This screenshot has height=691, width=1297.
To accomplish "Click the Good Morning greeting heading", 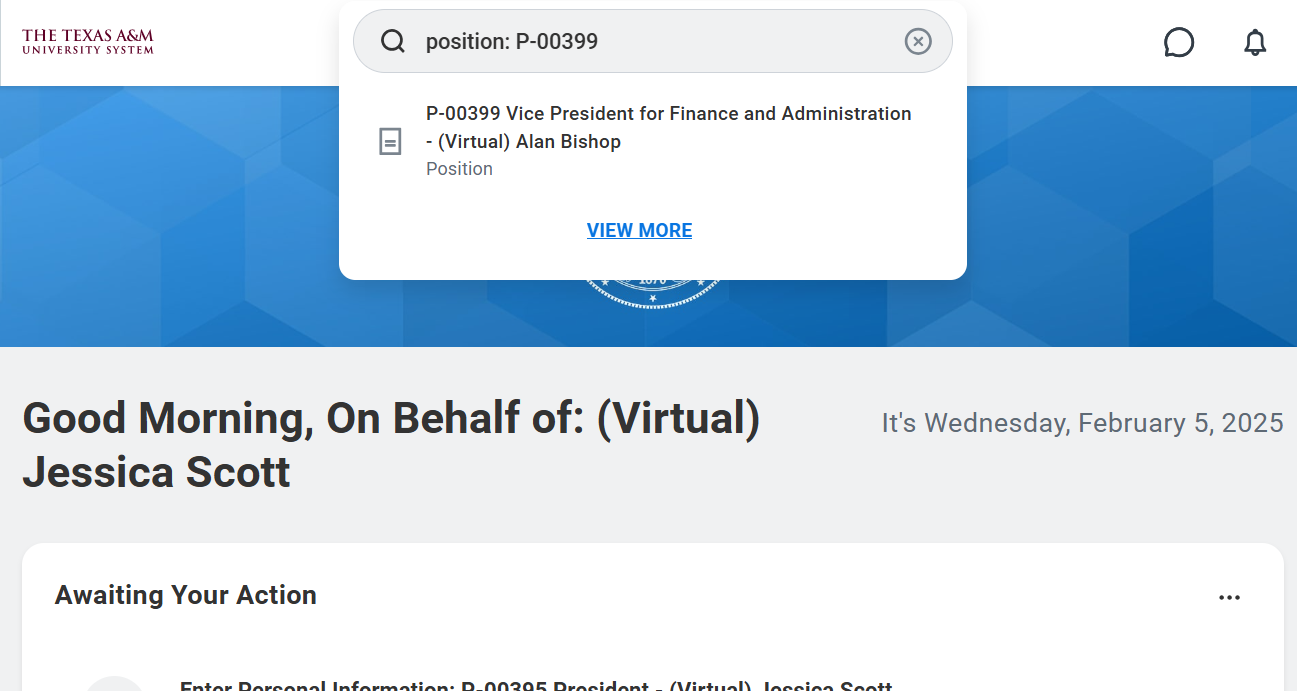I will [x=391, y=445].
